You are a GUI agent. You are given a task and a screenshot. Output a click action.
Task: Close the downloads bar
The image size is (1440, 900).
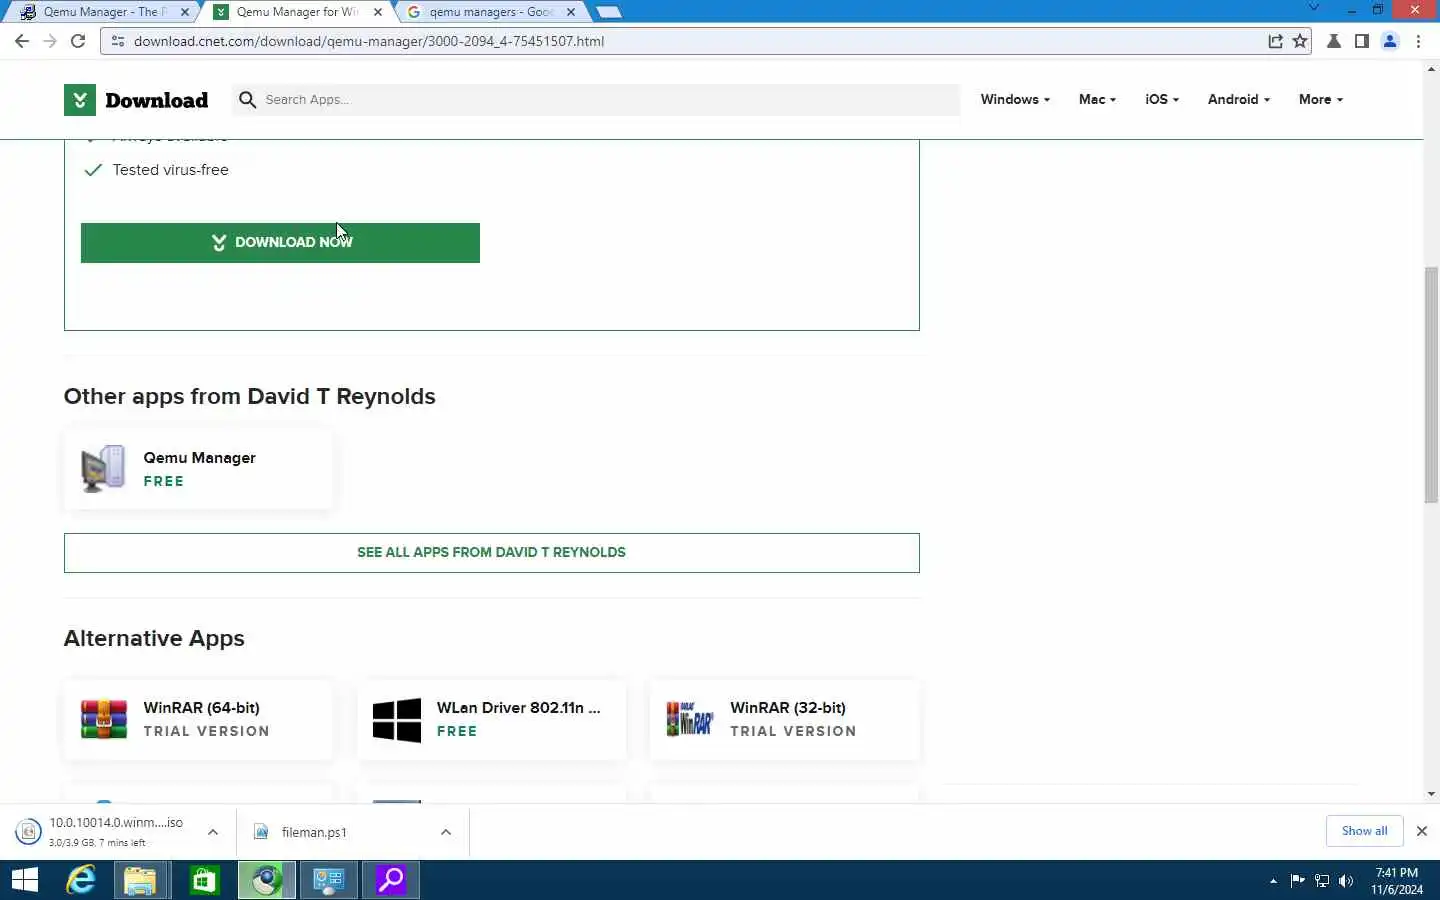click(1421, 831)
